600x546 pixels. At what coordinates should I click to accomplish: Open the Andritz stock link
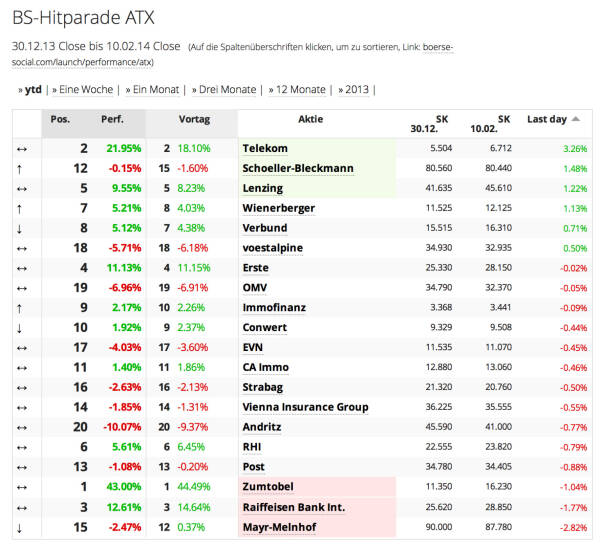(262, 427)
